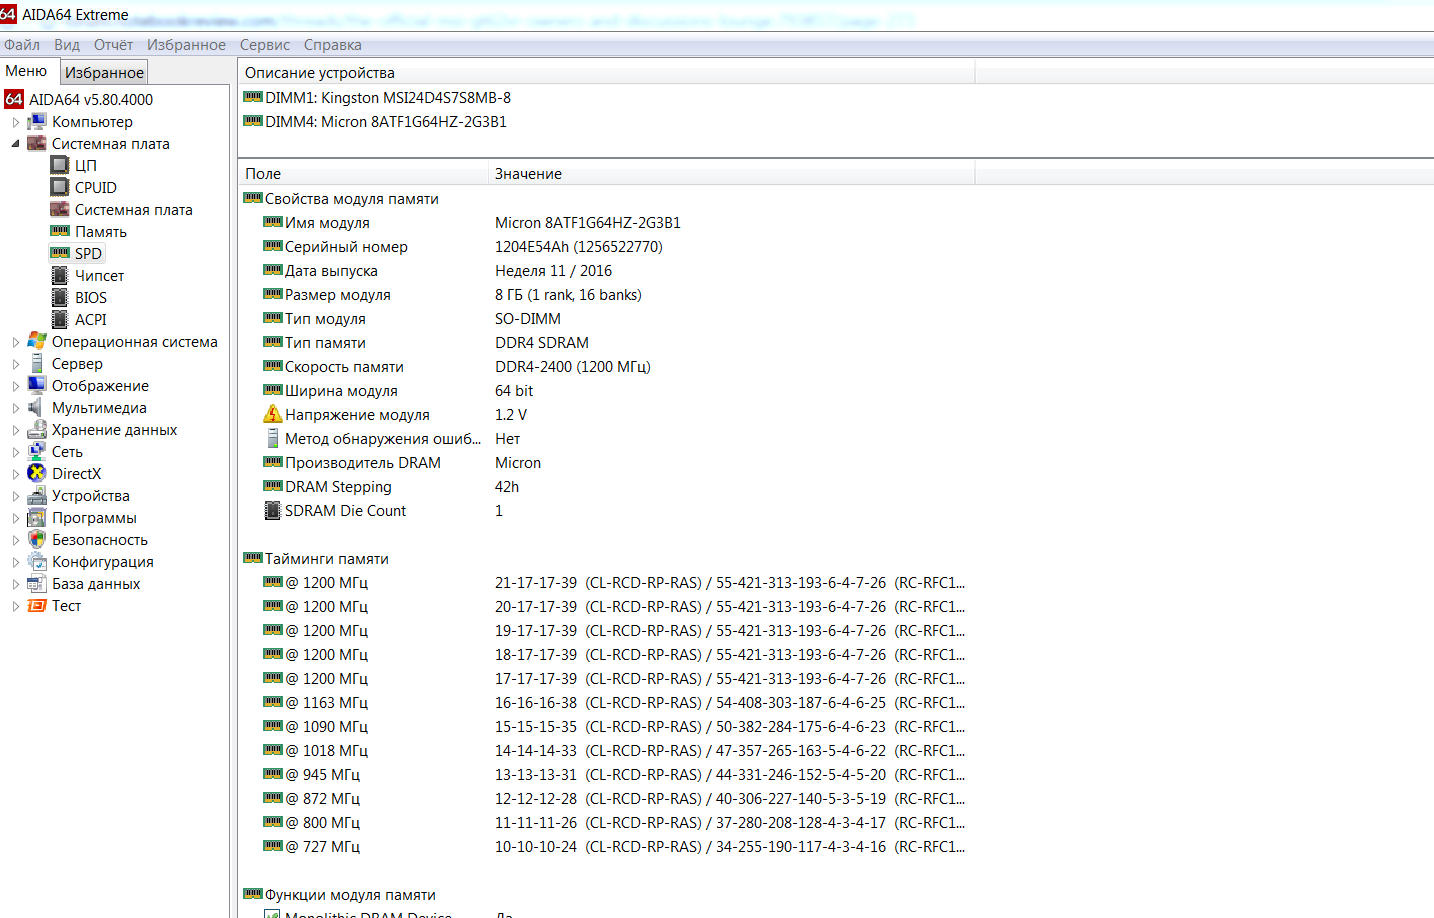
Task: Click the Тест benchmark icon
Action: click(x=37, y=605)
